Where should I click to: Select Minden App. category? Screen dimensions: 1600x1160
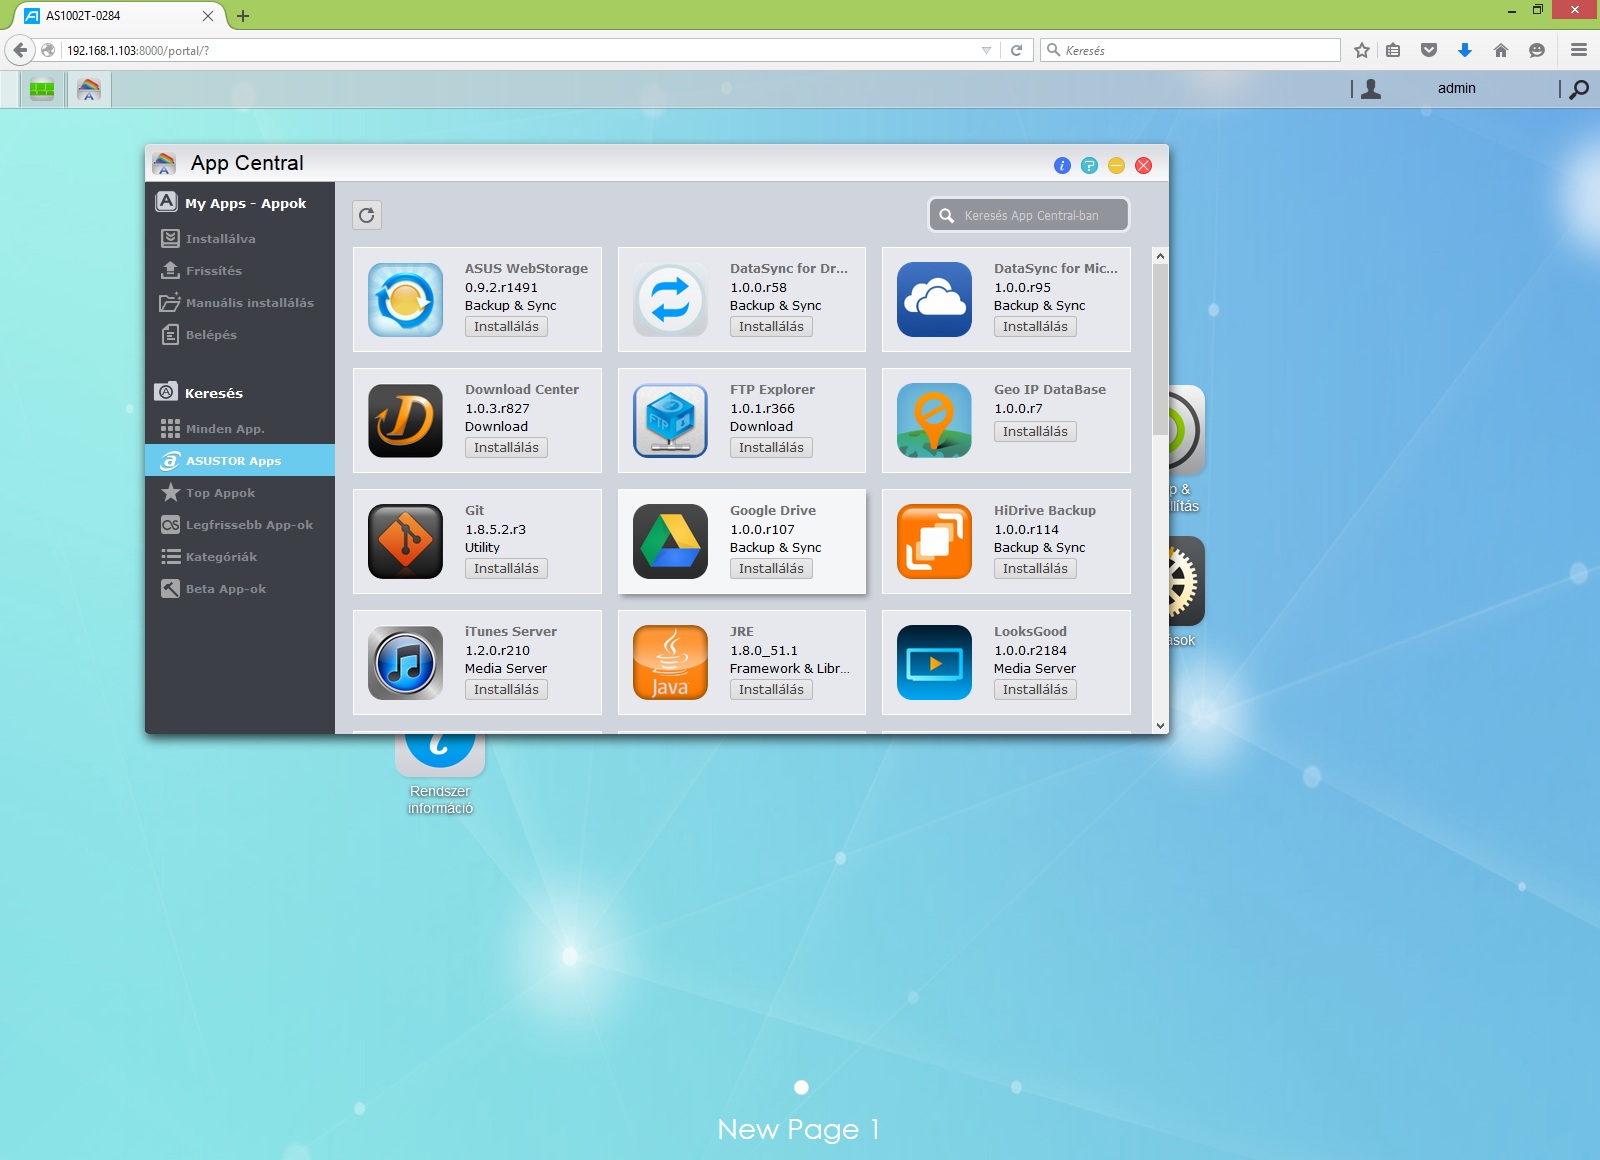(x=240, y=429)
